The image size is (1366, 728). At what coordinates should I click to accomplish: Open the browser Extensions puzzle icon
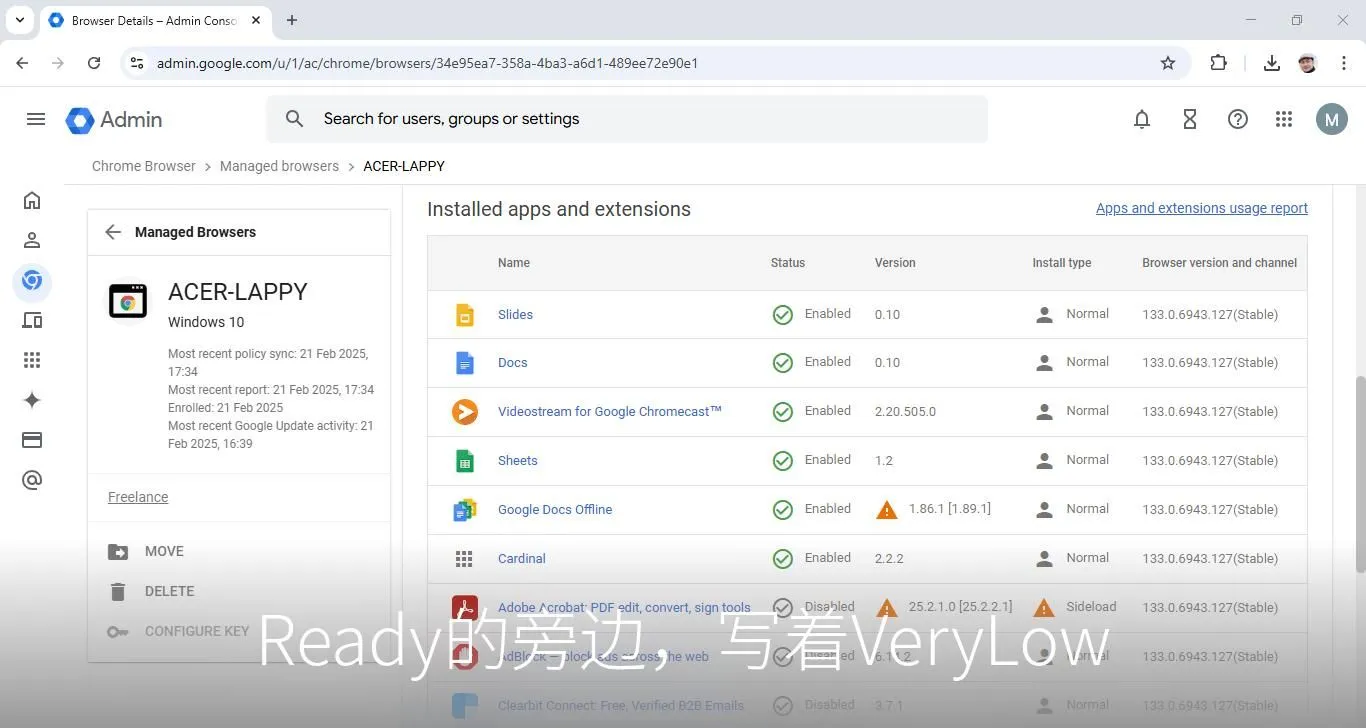pyautogui.click(x=1218, y=63)
